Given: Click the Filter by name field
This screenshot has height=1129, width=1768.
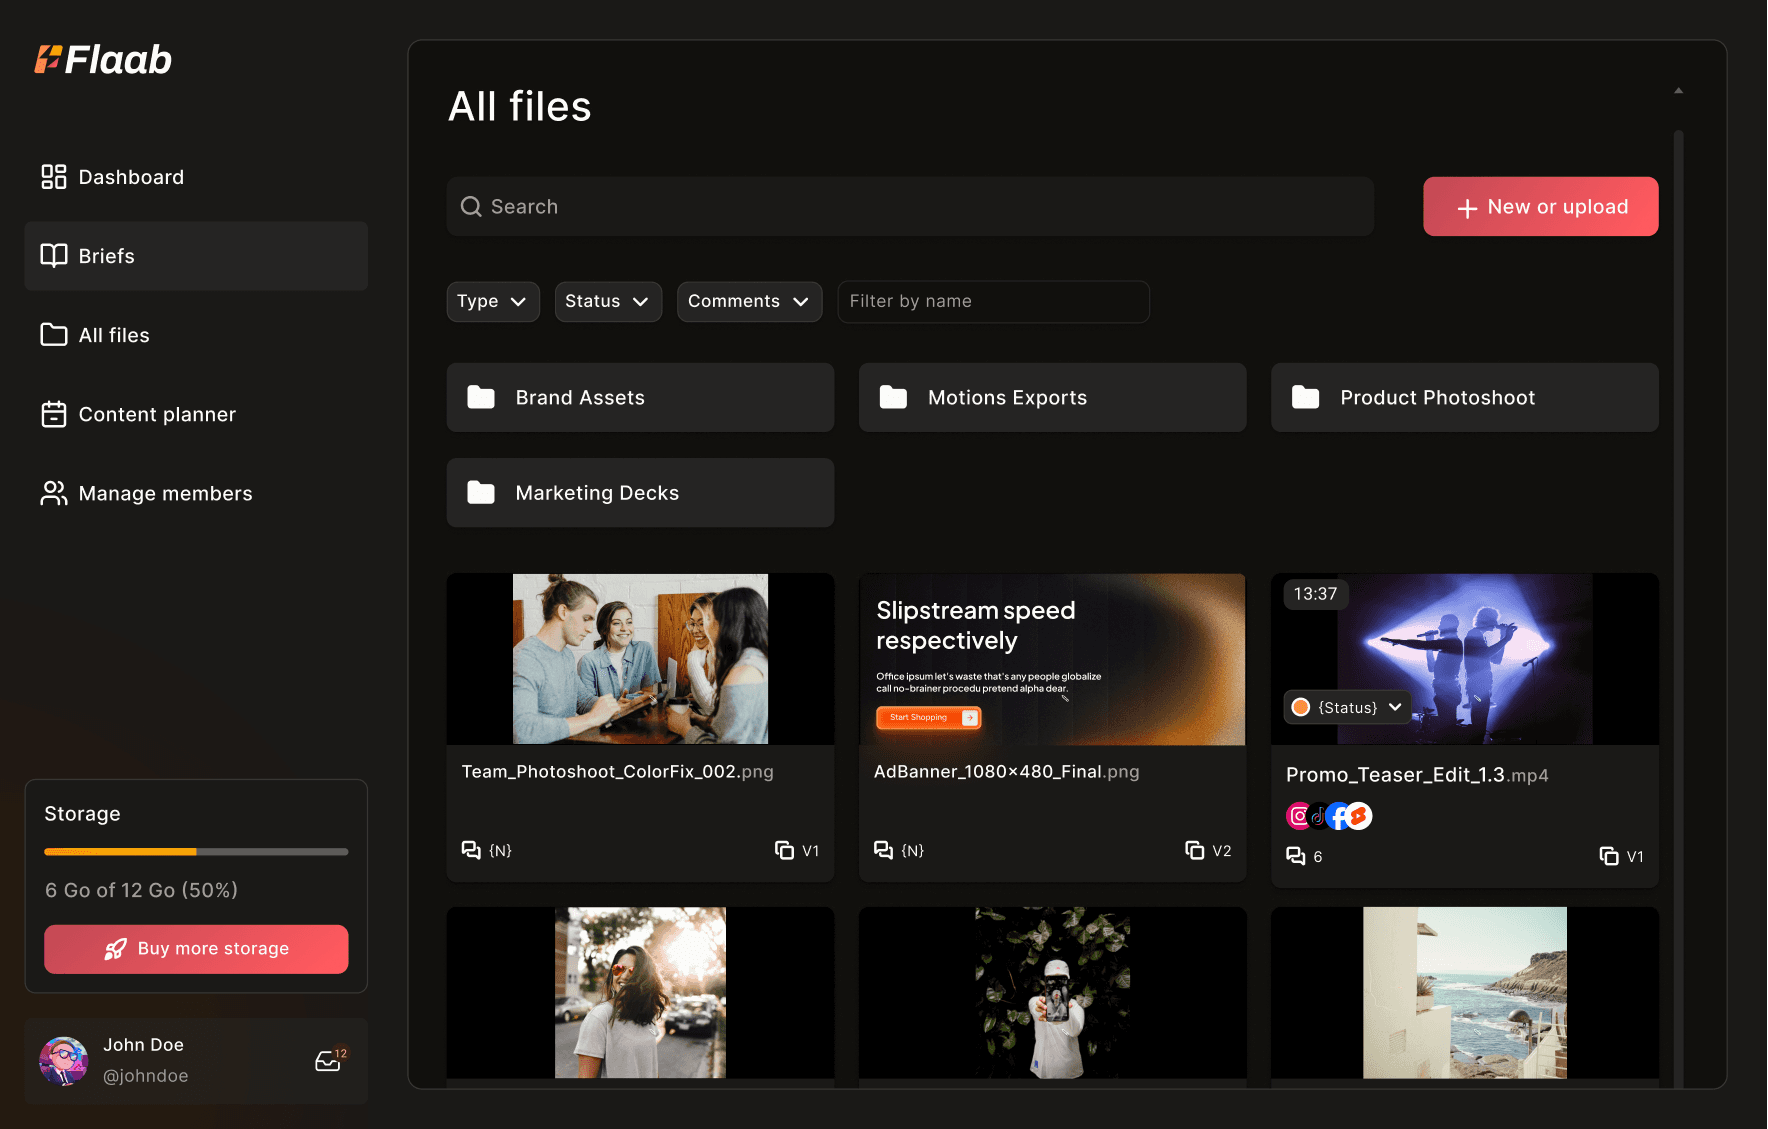Looking at the screenshot, I should pyautogui.click(x=993, y=301).
